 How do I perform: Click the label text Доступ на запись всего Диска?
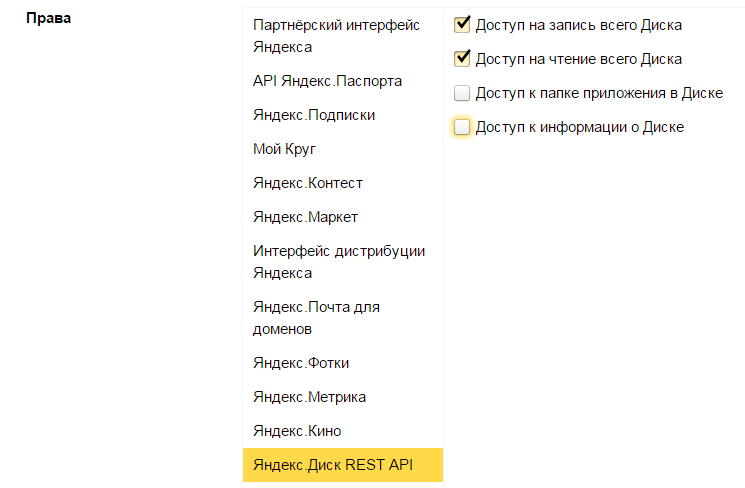click(x=579, y=25)
